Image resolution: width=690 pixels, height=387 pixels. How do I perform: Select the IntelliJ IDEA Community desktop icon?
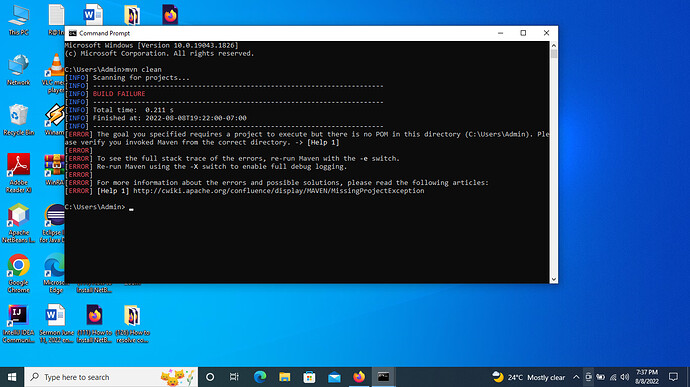[x=18, y=324]
